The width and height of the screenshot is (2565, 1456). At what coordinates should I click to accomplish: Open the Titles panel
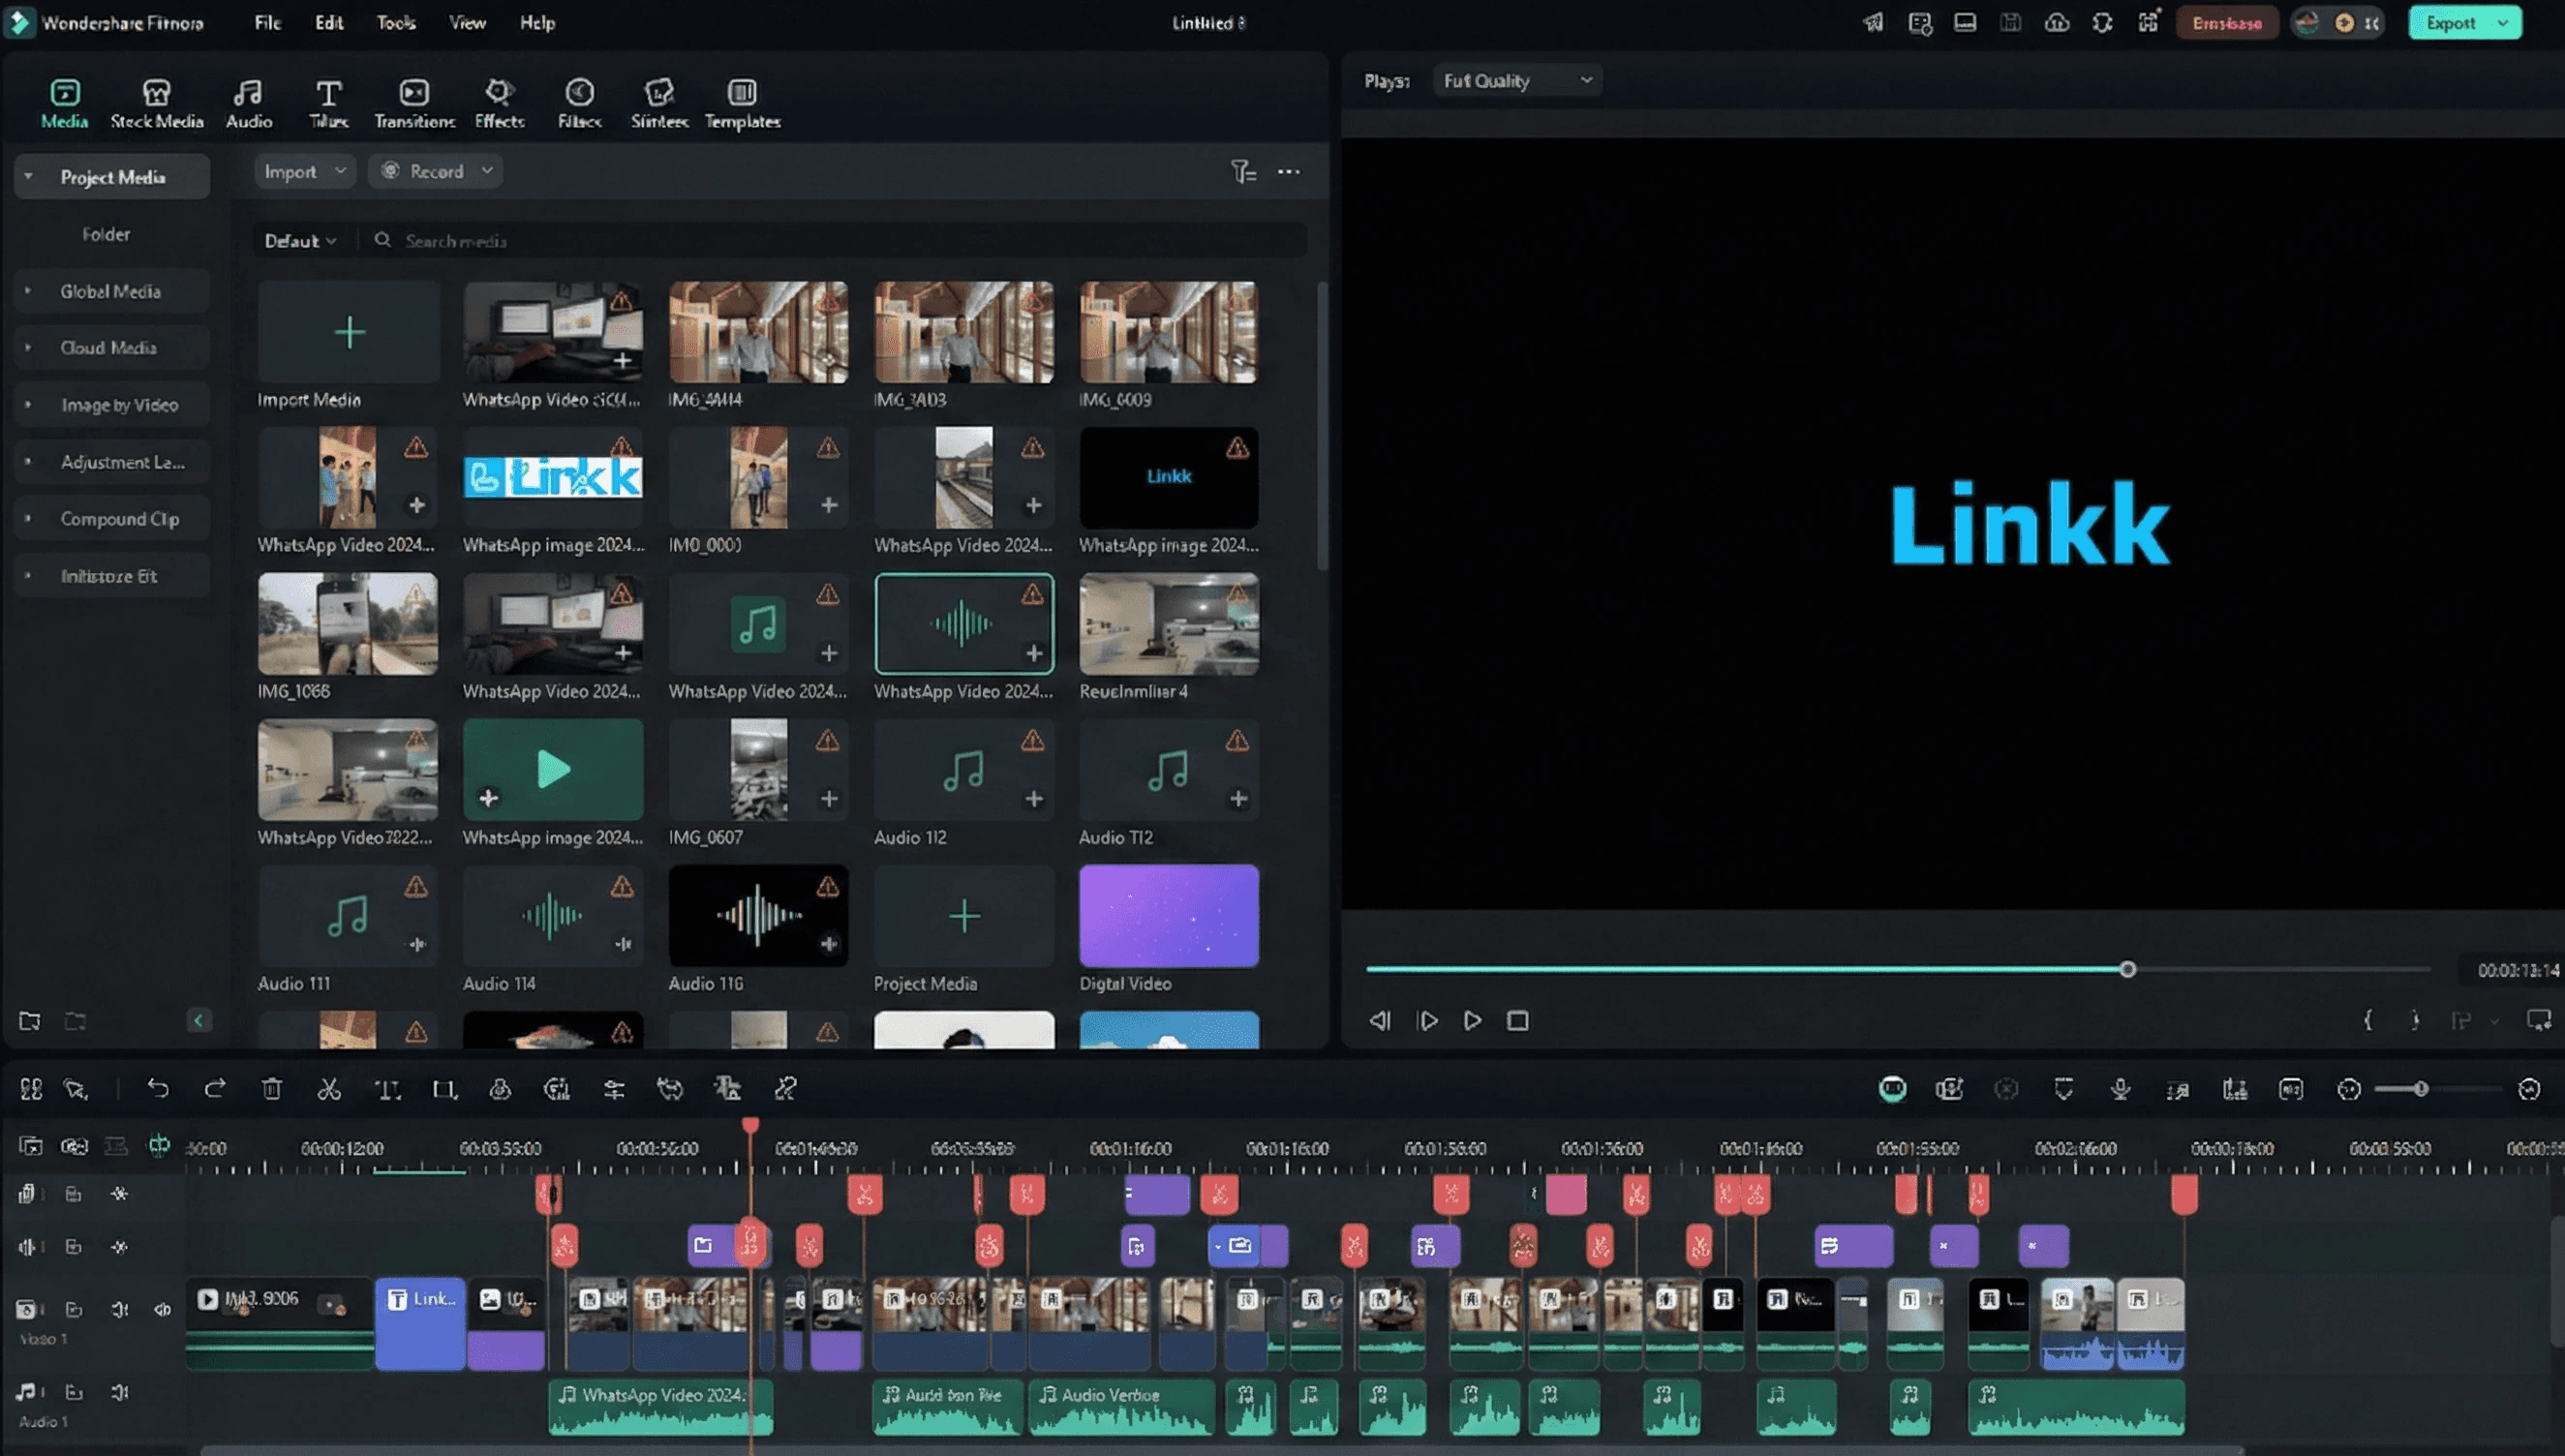pos(328,104)
